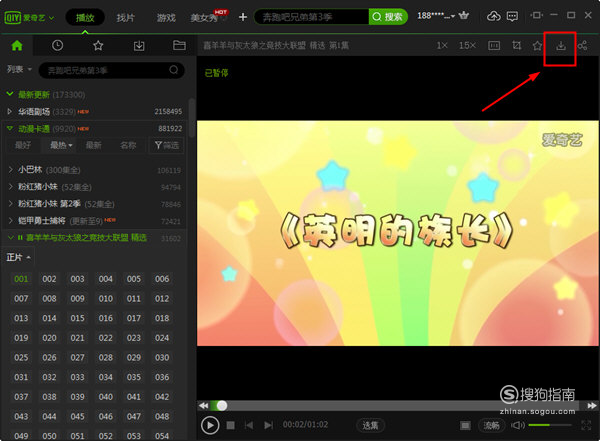Collapse 喜羊羊与灰太狼之竞技大联盟 精选 series
The height and width of the screenshot is (441, 600).
click(11, 238)
